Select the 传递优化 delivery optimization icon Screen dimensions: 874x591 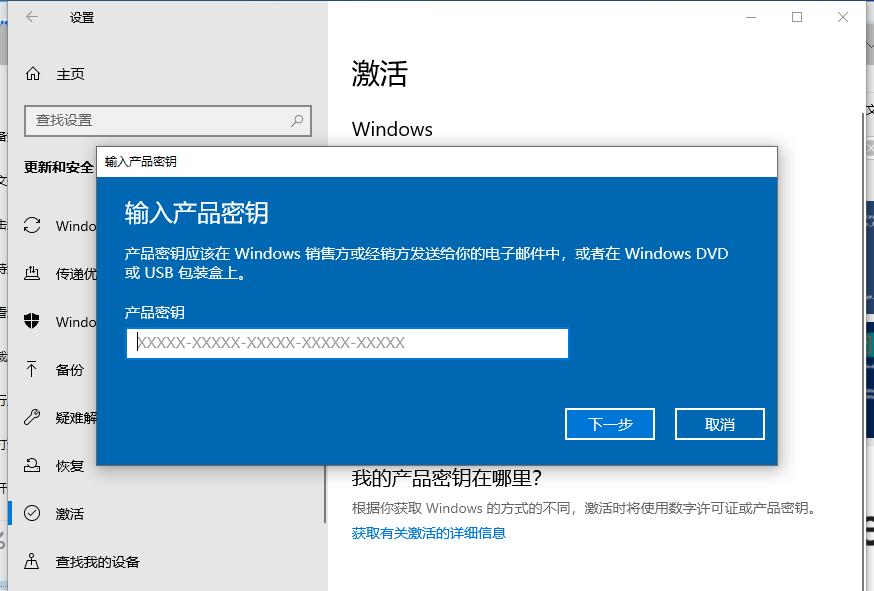tap(32, 273)
